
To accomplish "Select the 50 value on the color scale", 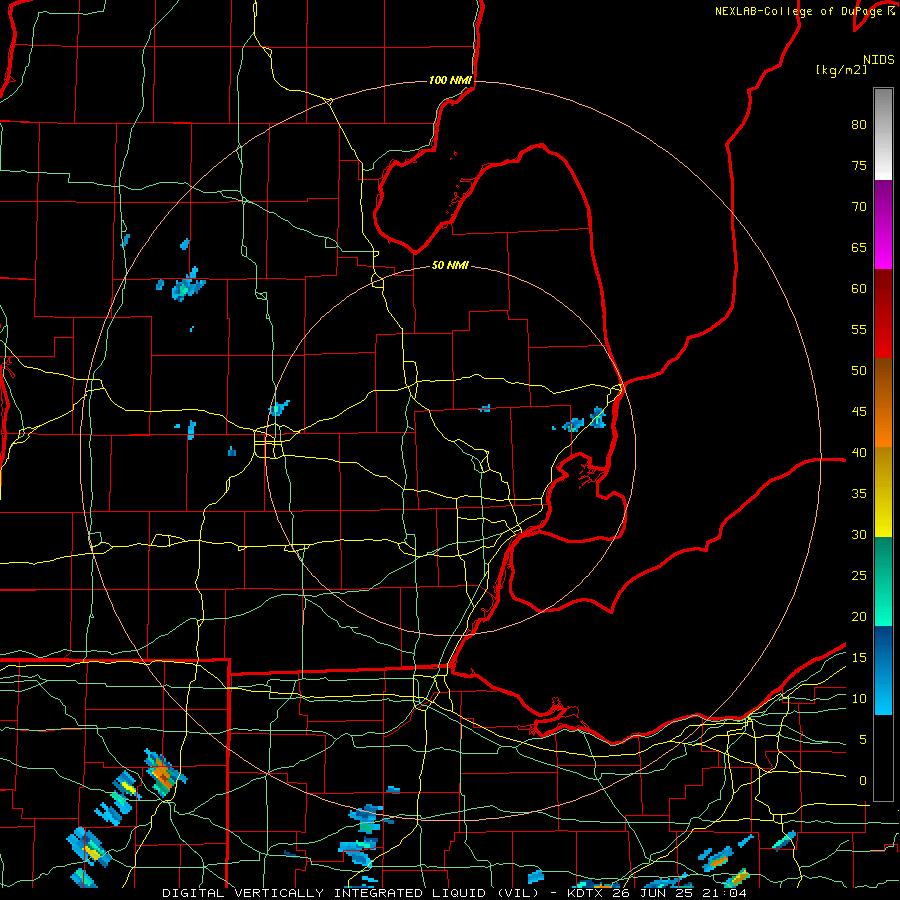I will pyautogui.click(x=859, y=370).
